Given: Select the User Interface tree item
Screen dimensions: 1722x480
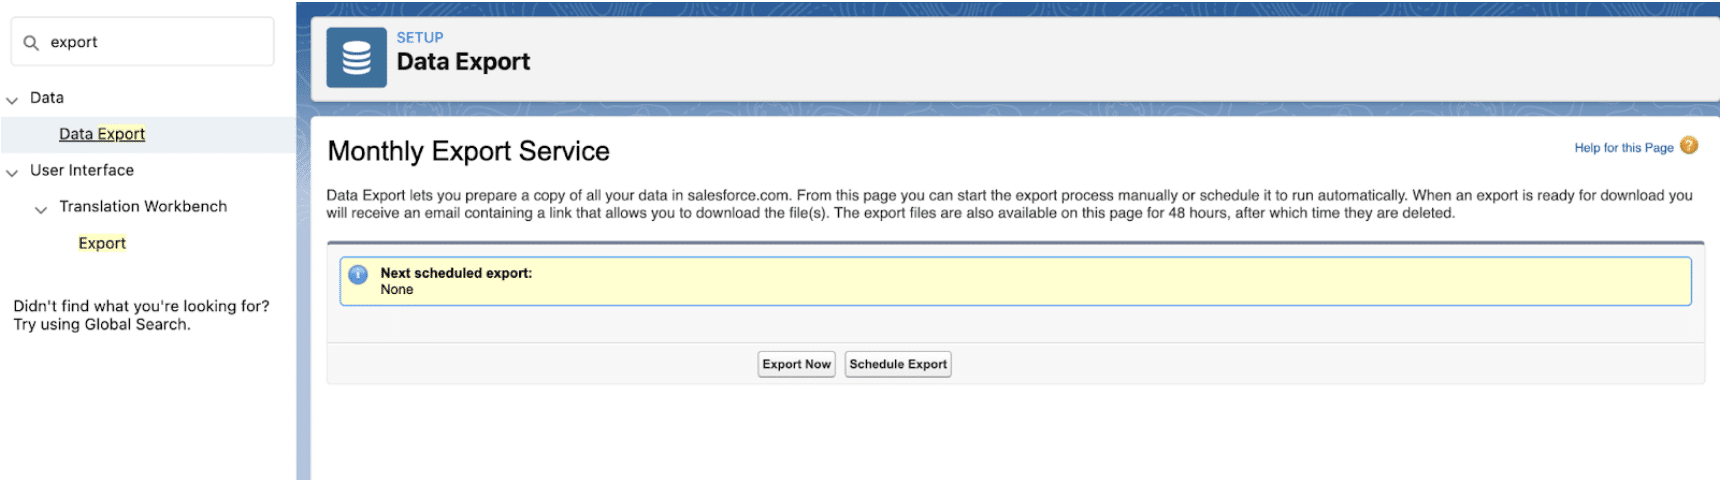Looking at the screenshot, I should click(82, 170).
